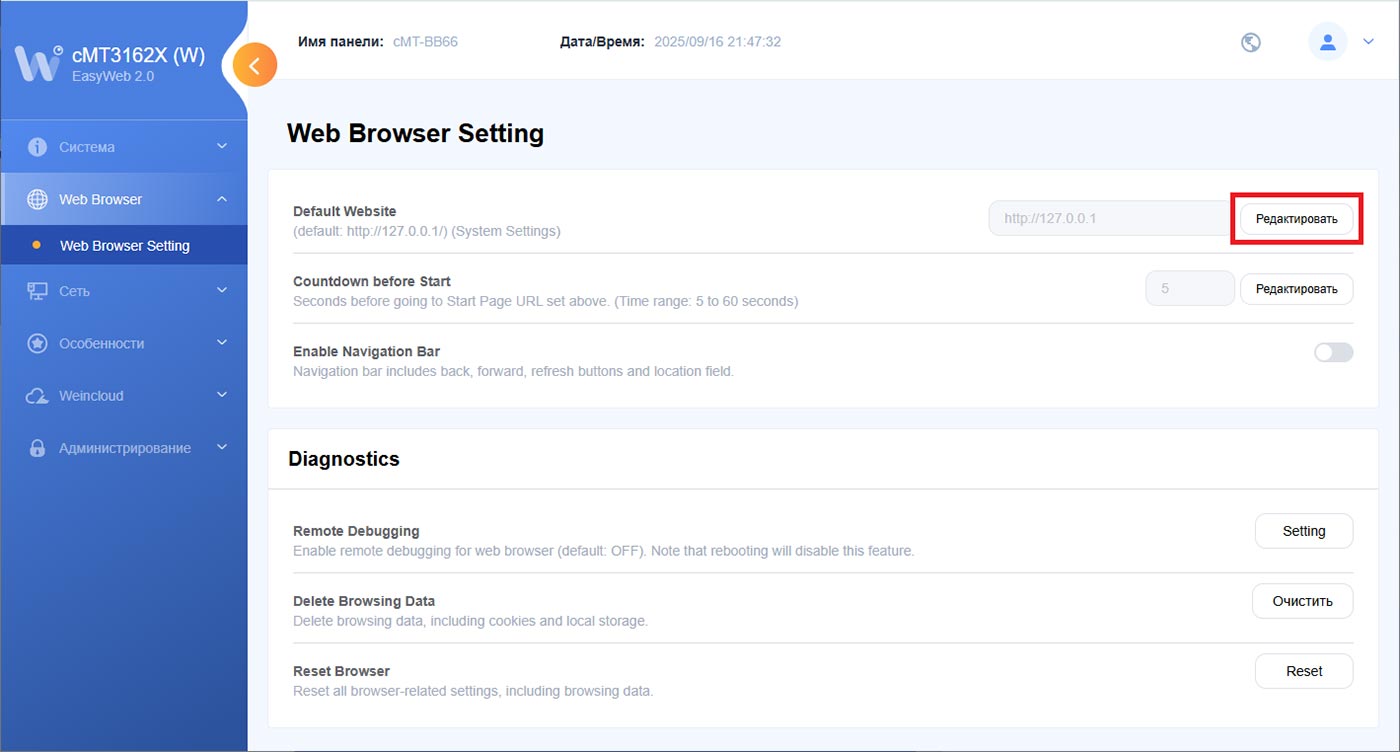Expand the Администрирование section chevron

click(222, 448)
